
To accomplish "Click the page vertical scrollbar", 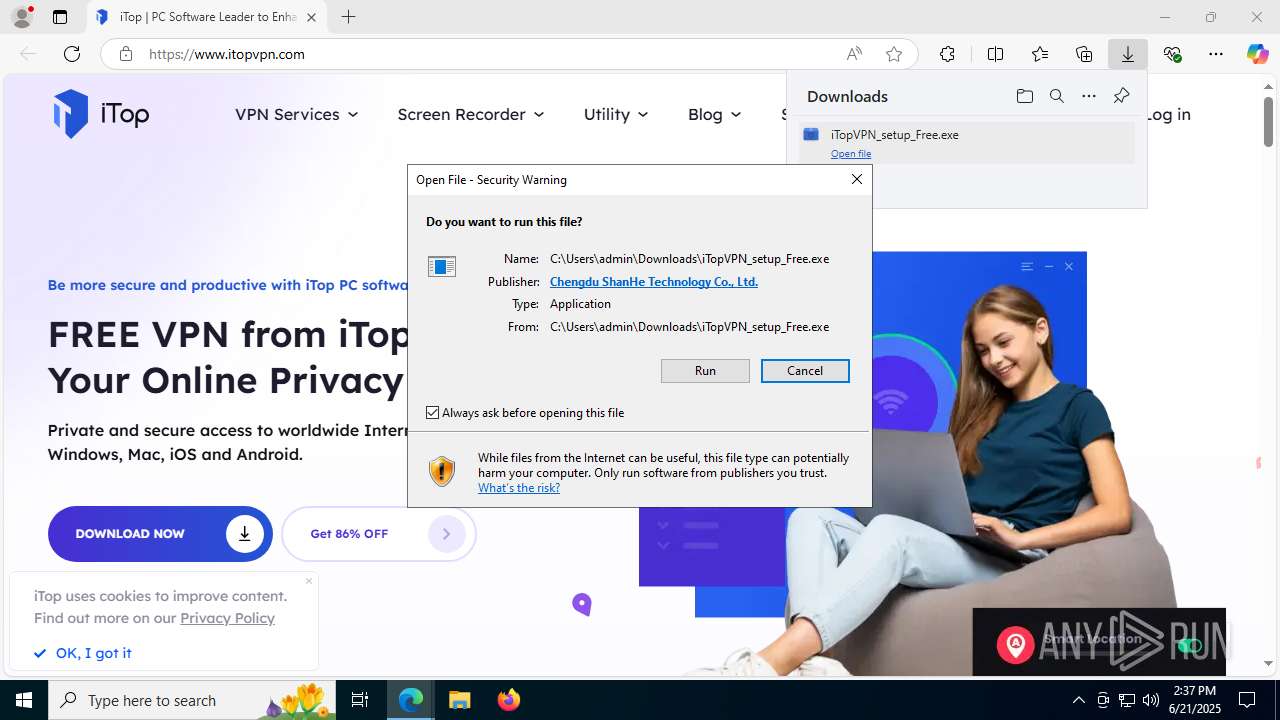I will pyautogui.click(x=1268, y=122).
